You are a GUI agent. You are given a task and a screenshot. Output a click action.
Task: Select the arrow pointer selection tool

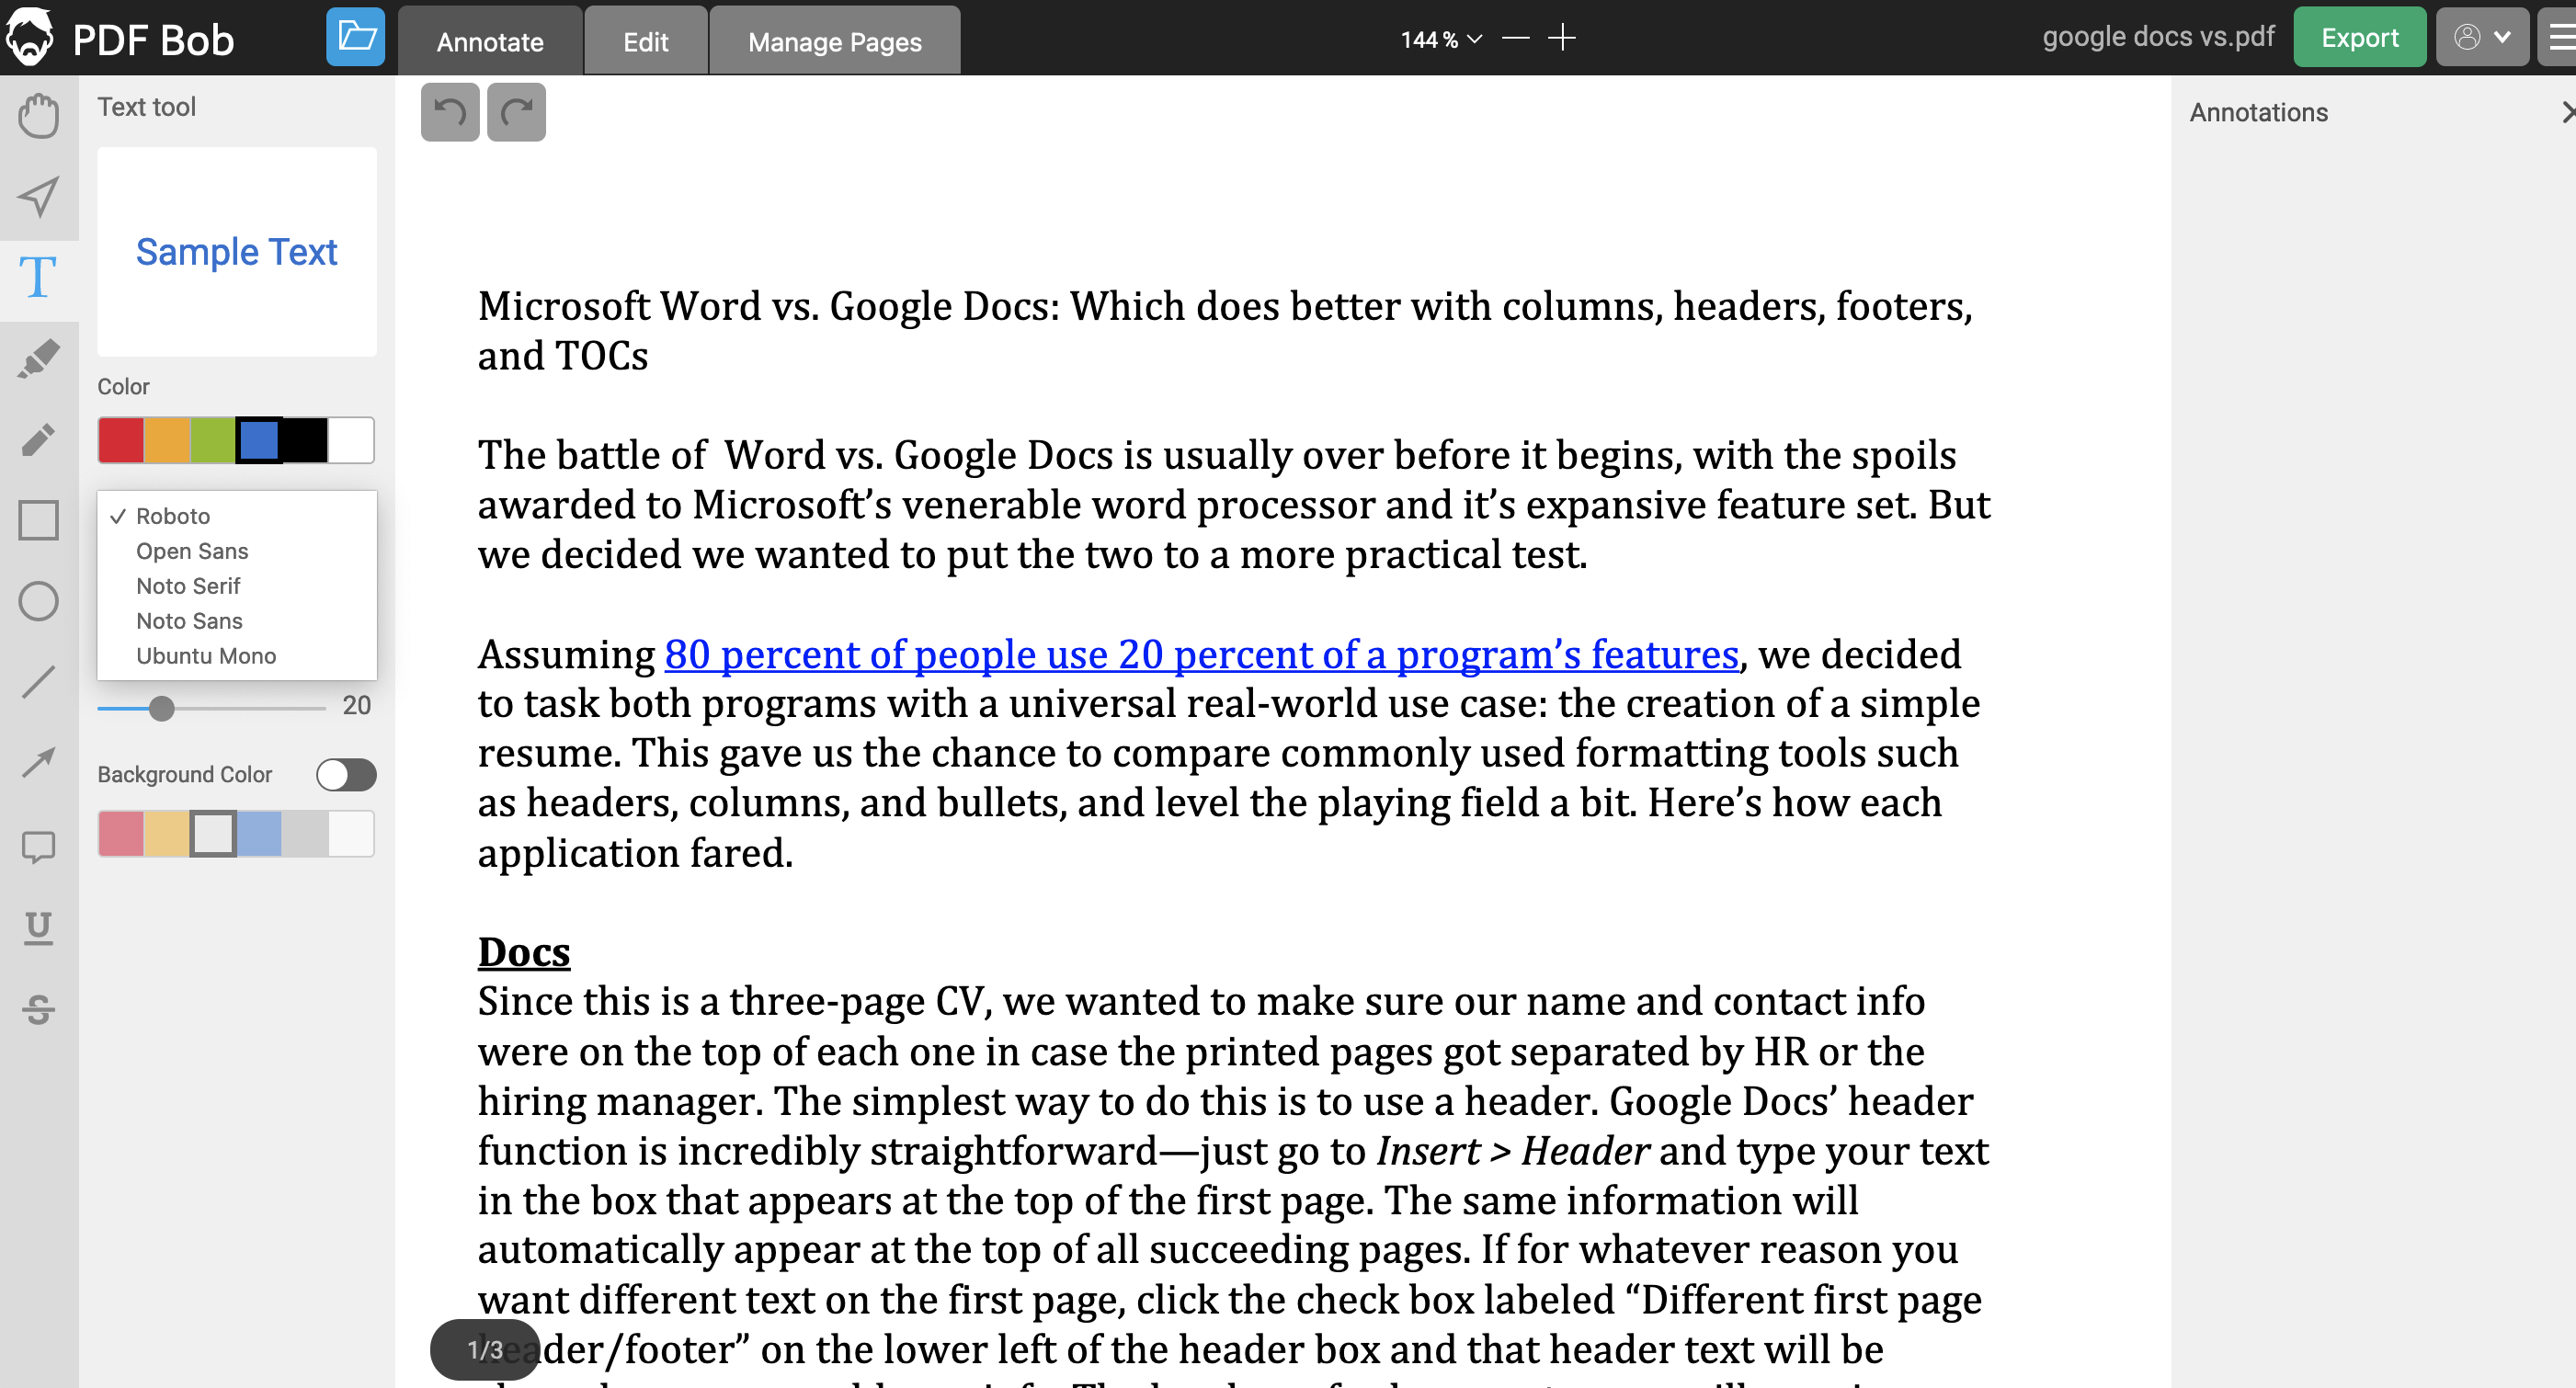tap(39, 197)
